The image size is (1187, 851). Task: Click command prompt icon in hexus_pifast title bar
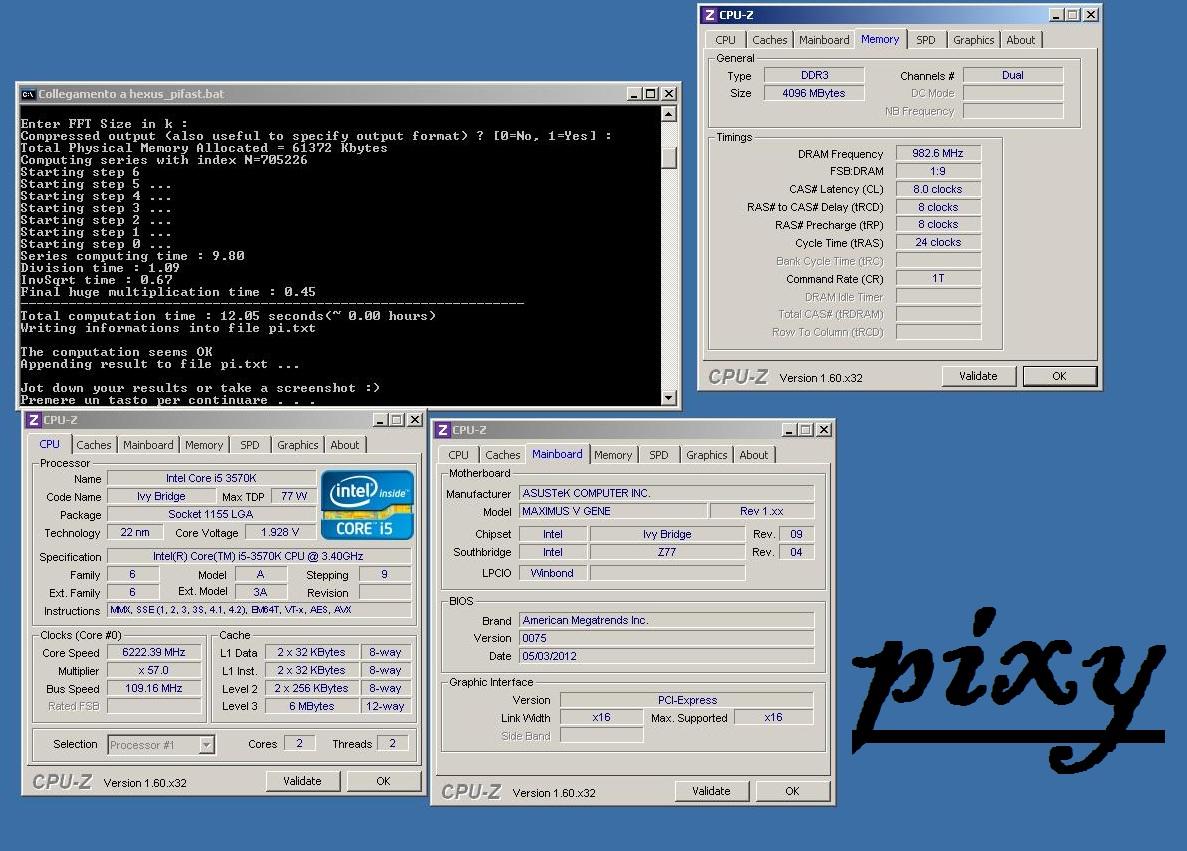[28, 94]
